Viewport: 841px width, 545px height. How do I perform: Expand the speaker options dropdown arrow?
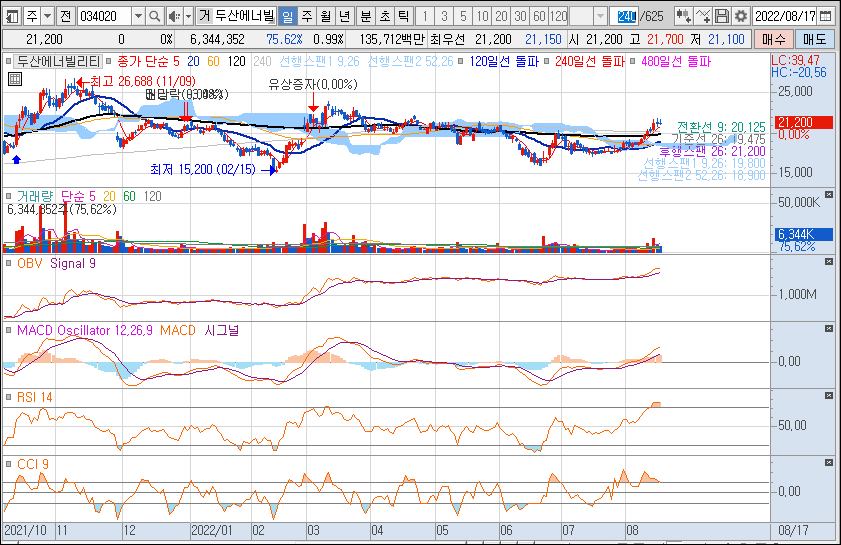[x=188, y=17]
